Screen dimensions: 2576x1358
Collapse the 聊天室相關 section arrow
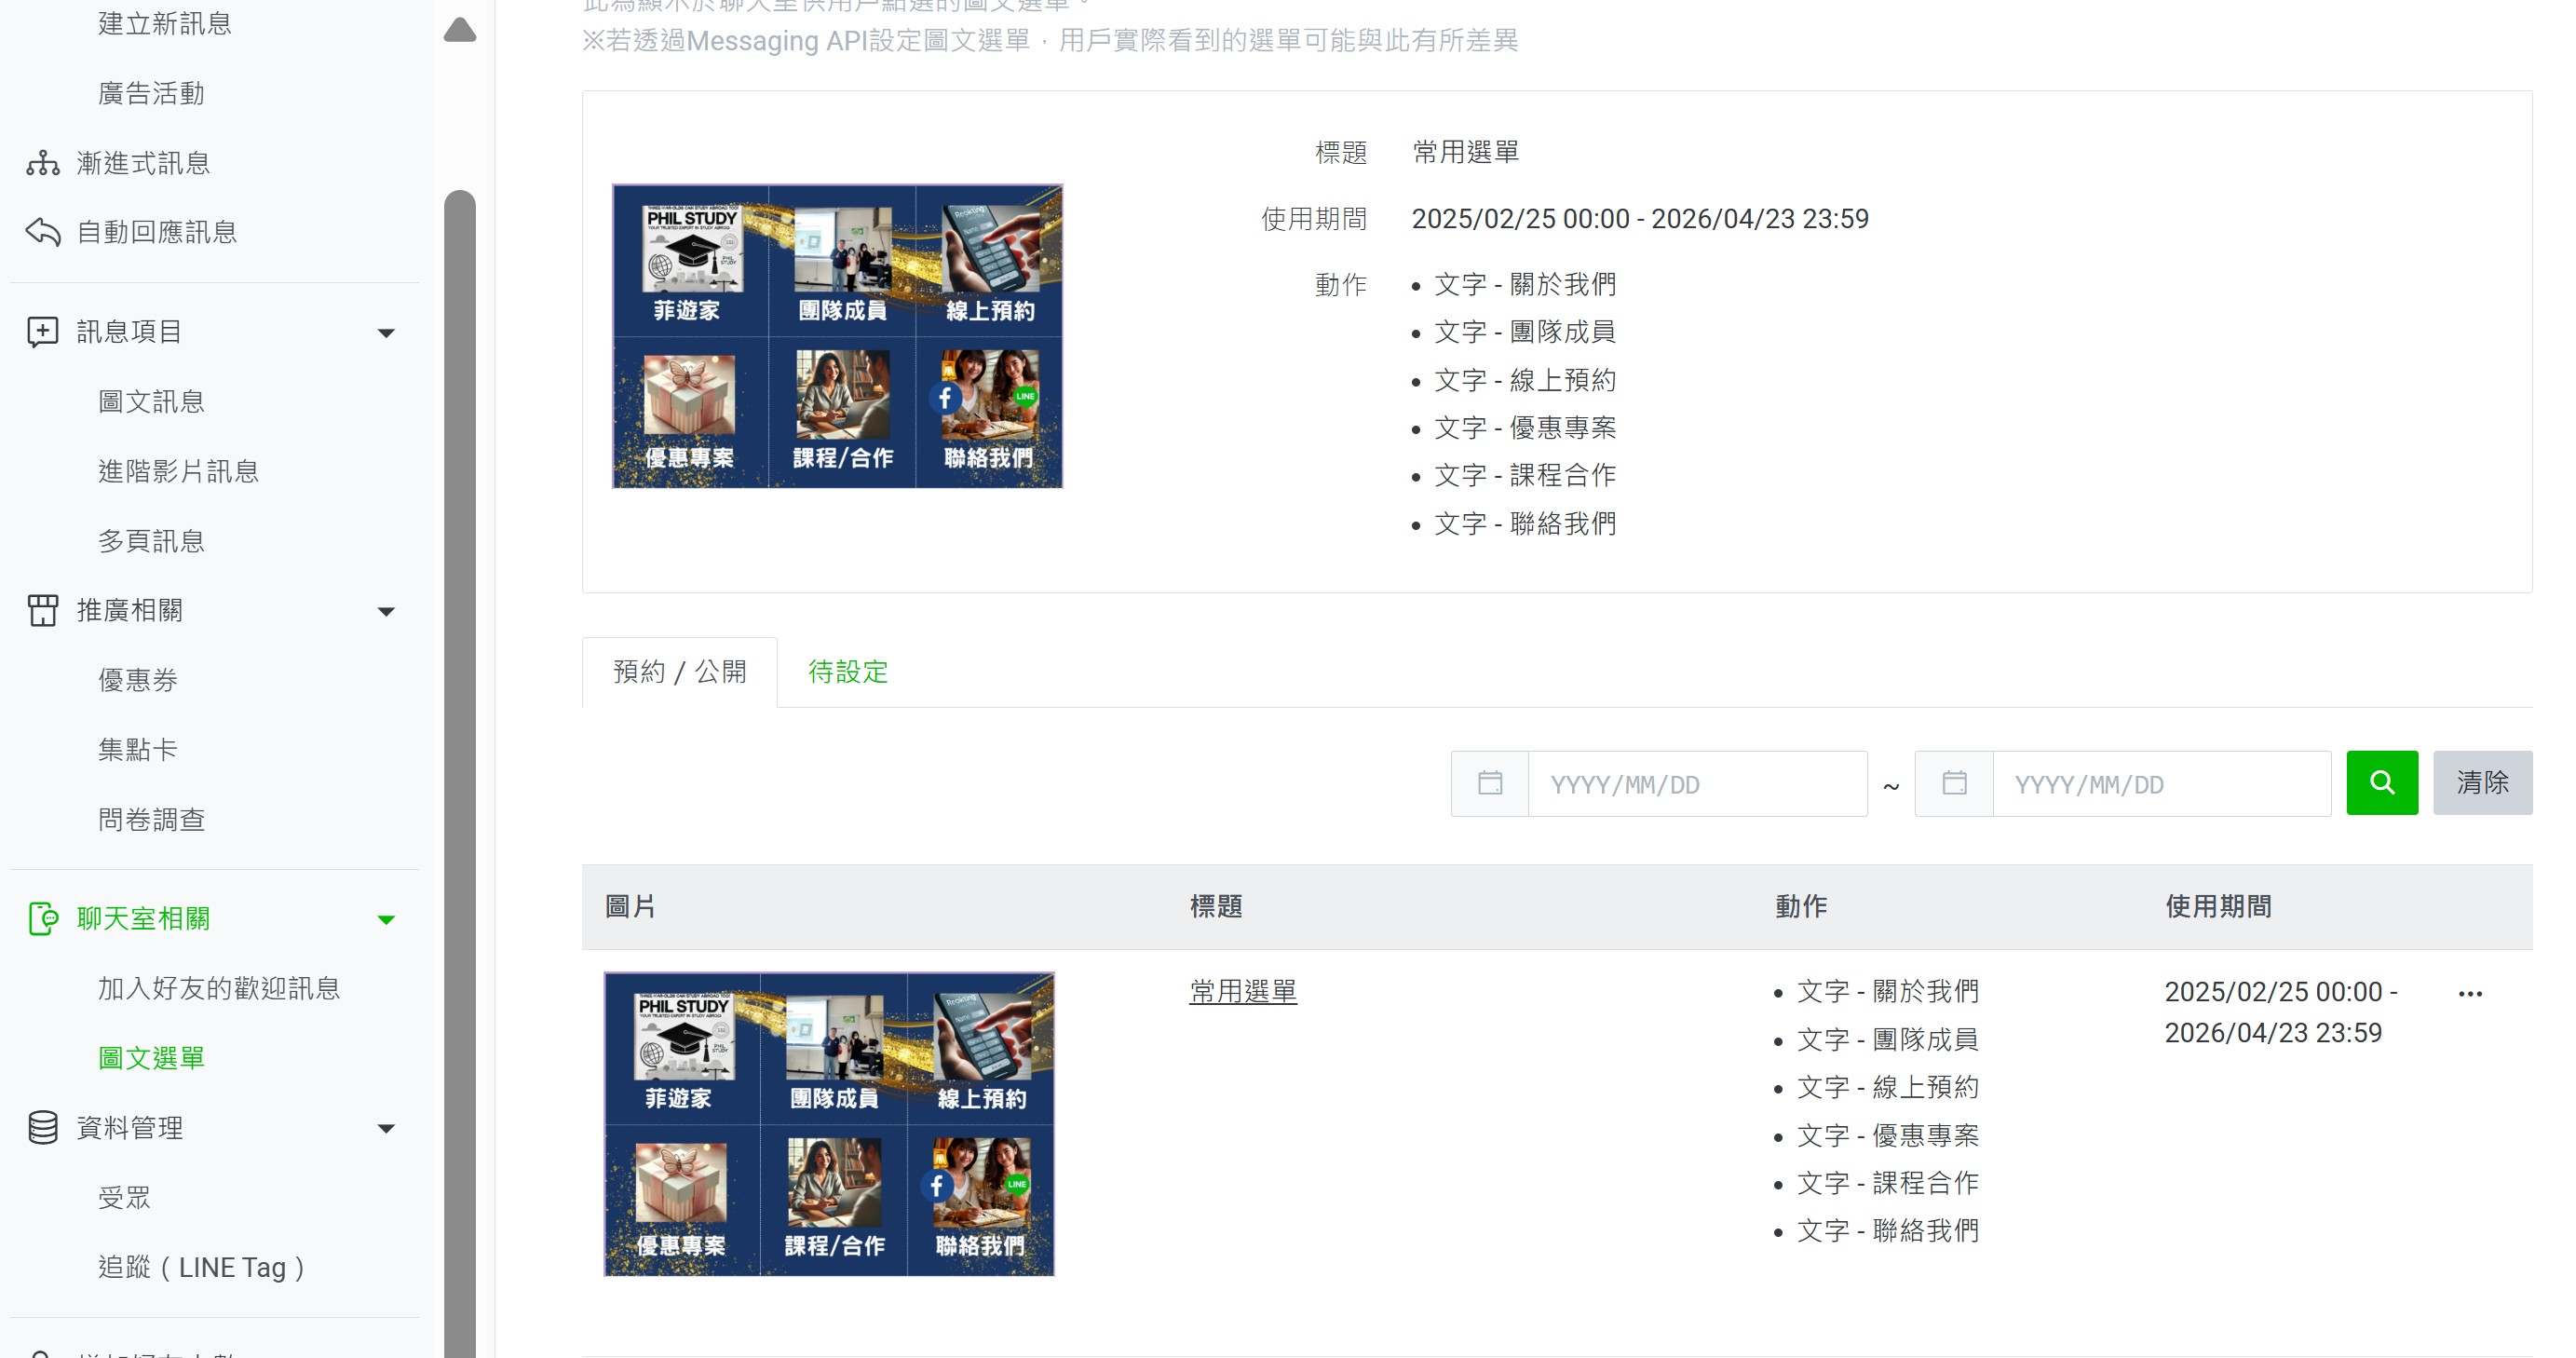pos(386,920)
